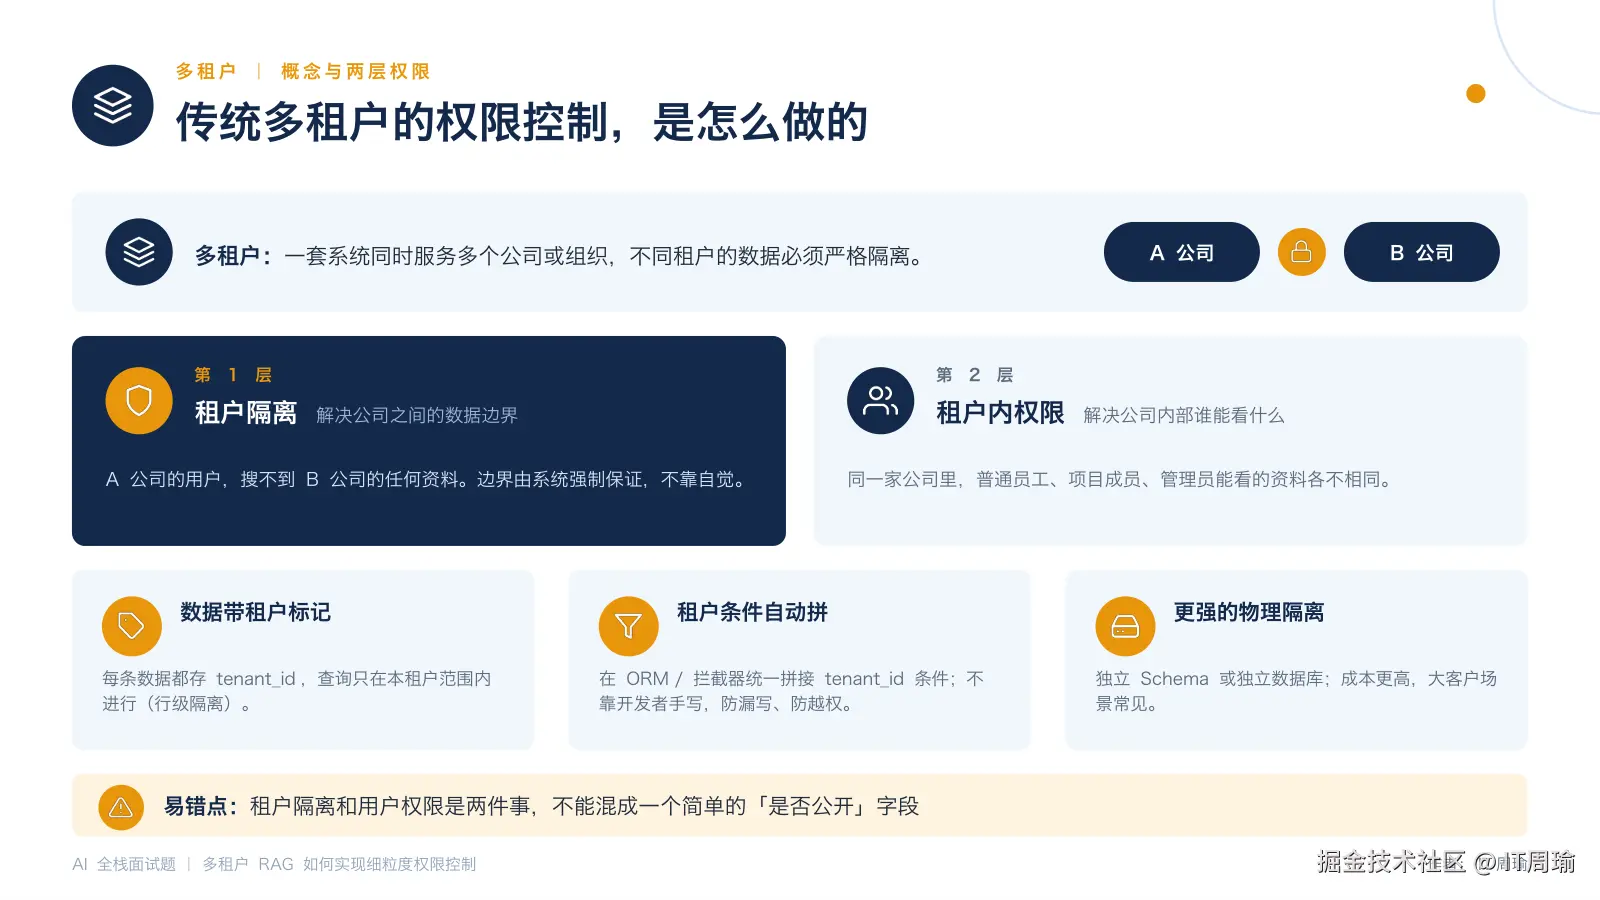
Task: Click the 多租户： definition sentence
Action: tap(559, 256)
